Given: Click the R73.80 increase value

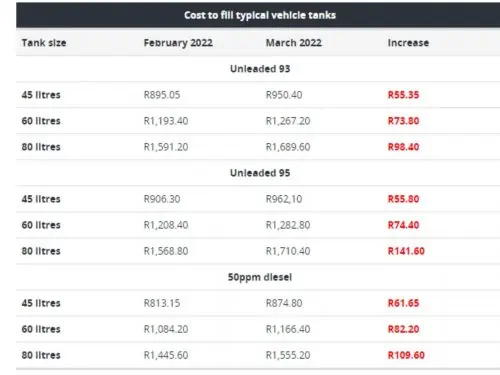Looking at the screenshot, I should [x=403, y=121].
